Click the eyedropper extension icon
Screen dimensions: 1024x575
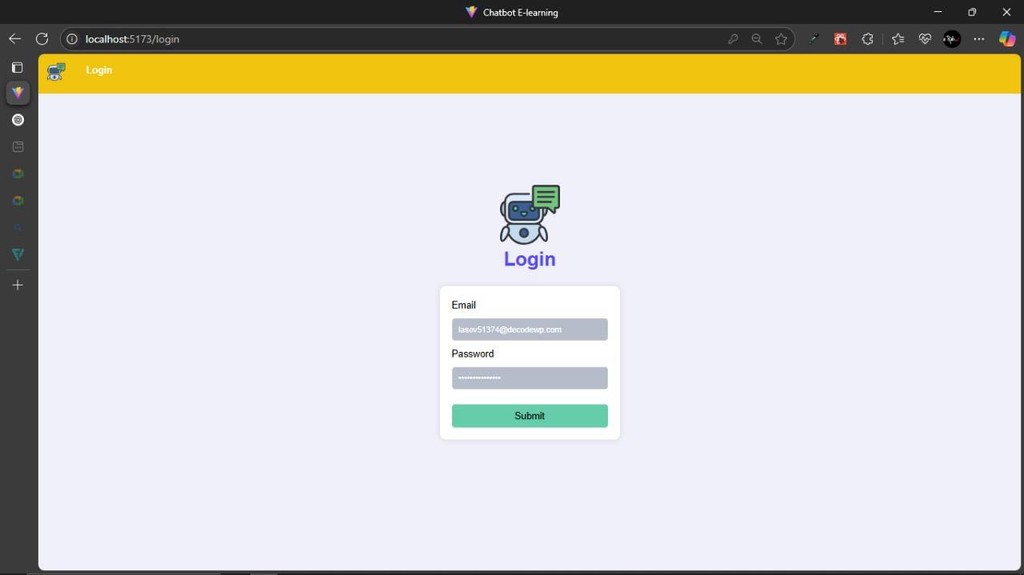(814, 39)
